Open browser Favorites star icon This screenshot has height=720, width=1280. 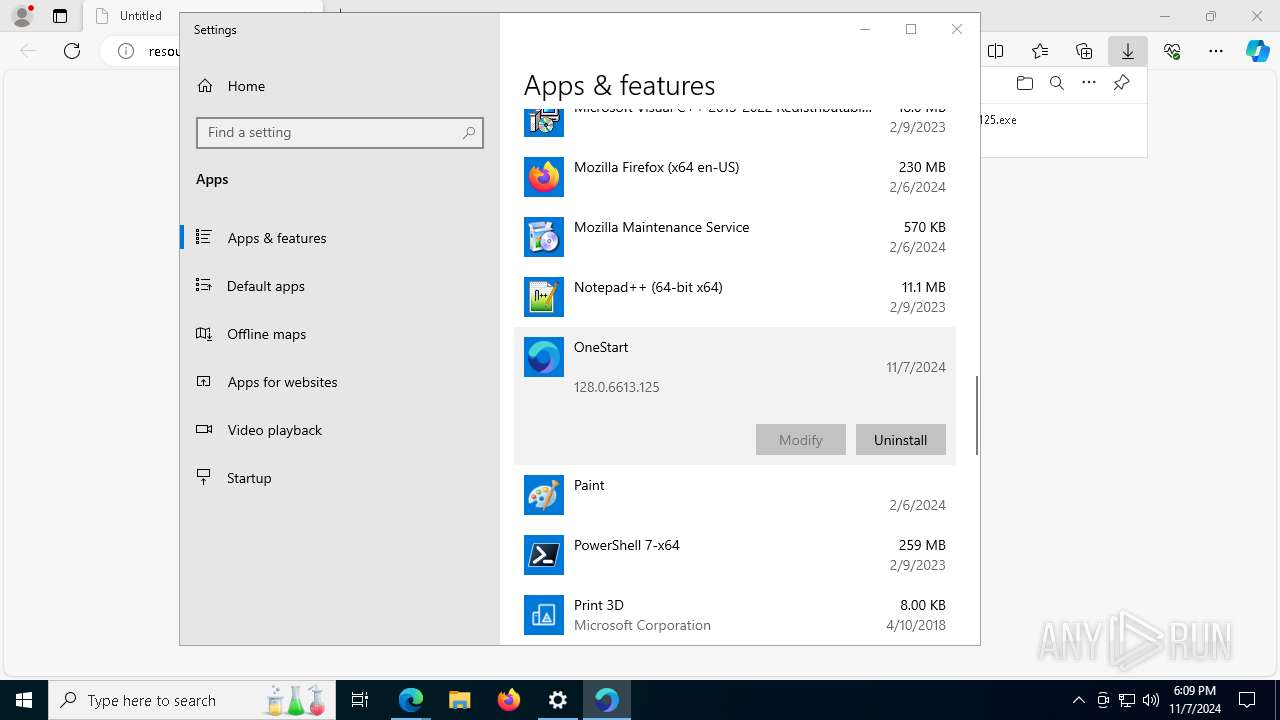pyautogui.click(x=1040, y=51)
